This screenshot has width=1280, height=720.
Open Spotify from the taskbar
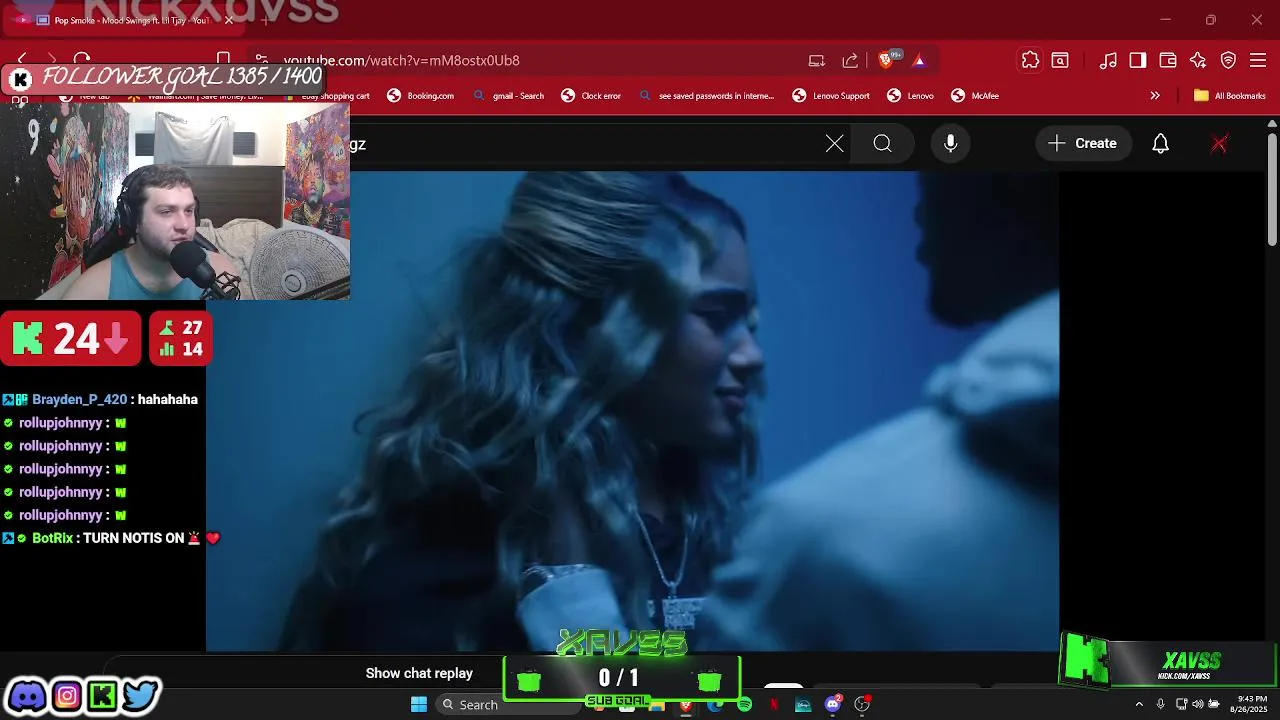tap(744, 705)
